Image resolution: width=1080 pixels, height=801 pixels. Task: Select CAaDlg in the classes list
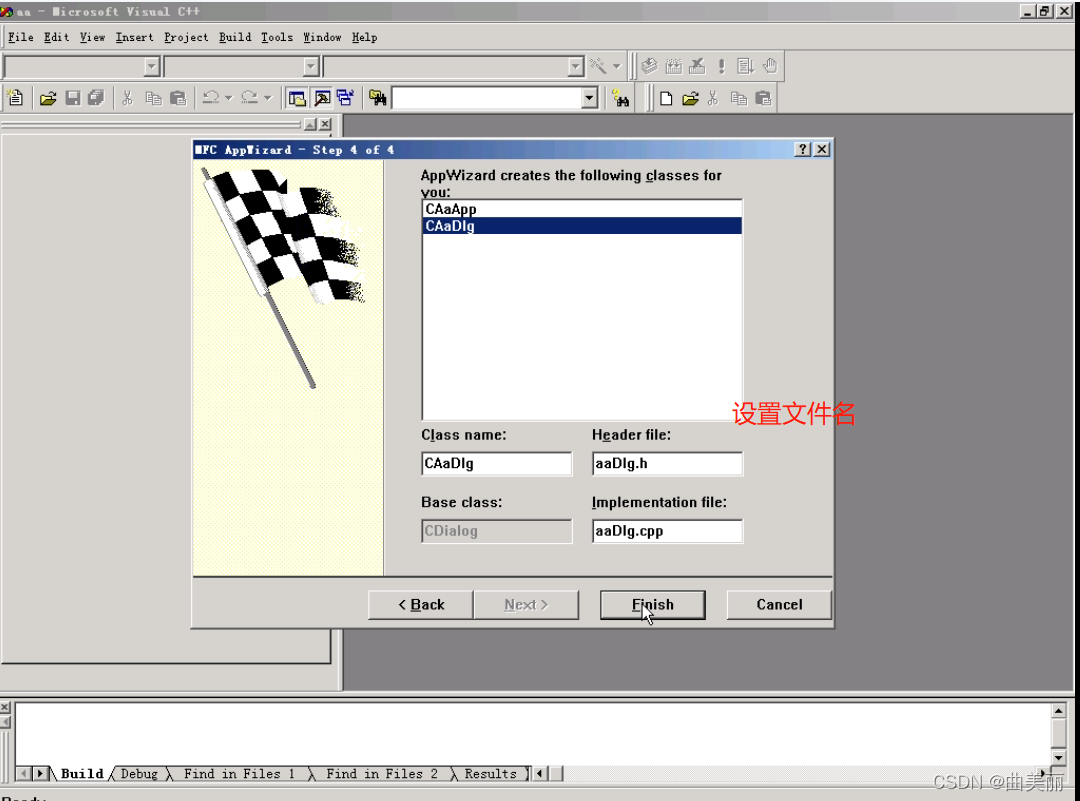tap(582, 226)
